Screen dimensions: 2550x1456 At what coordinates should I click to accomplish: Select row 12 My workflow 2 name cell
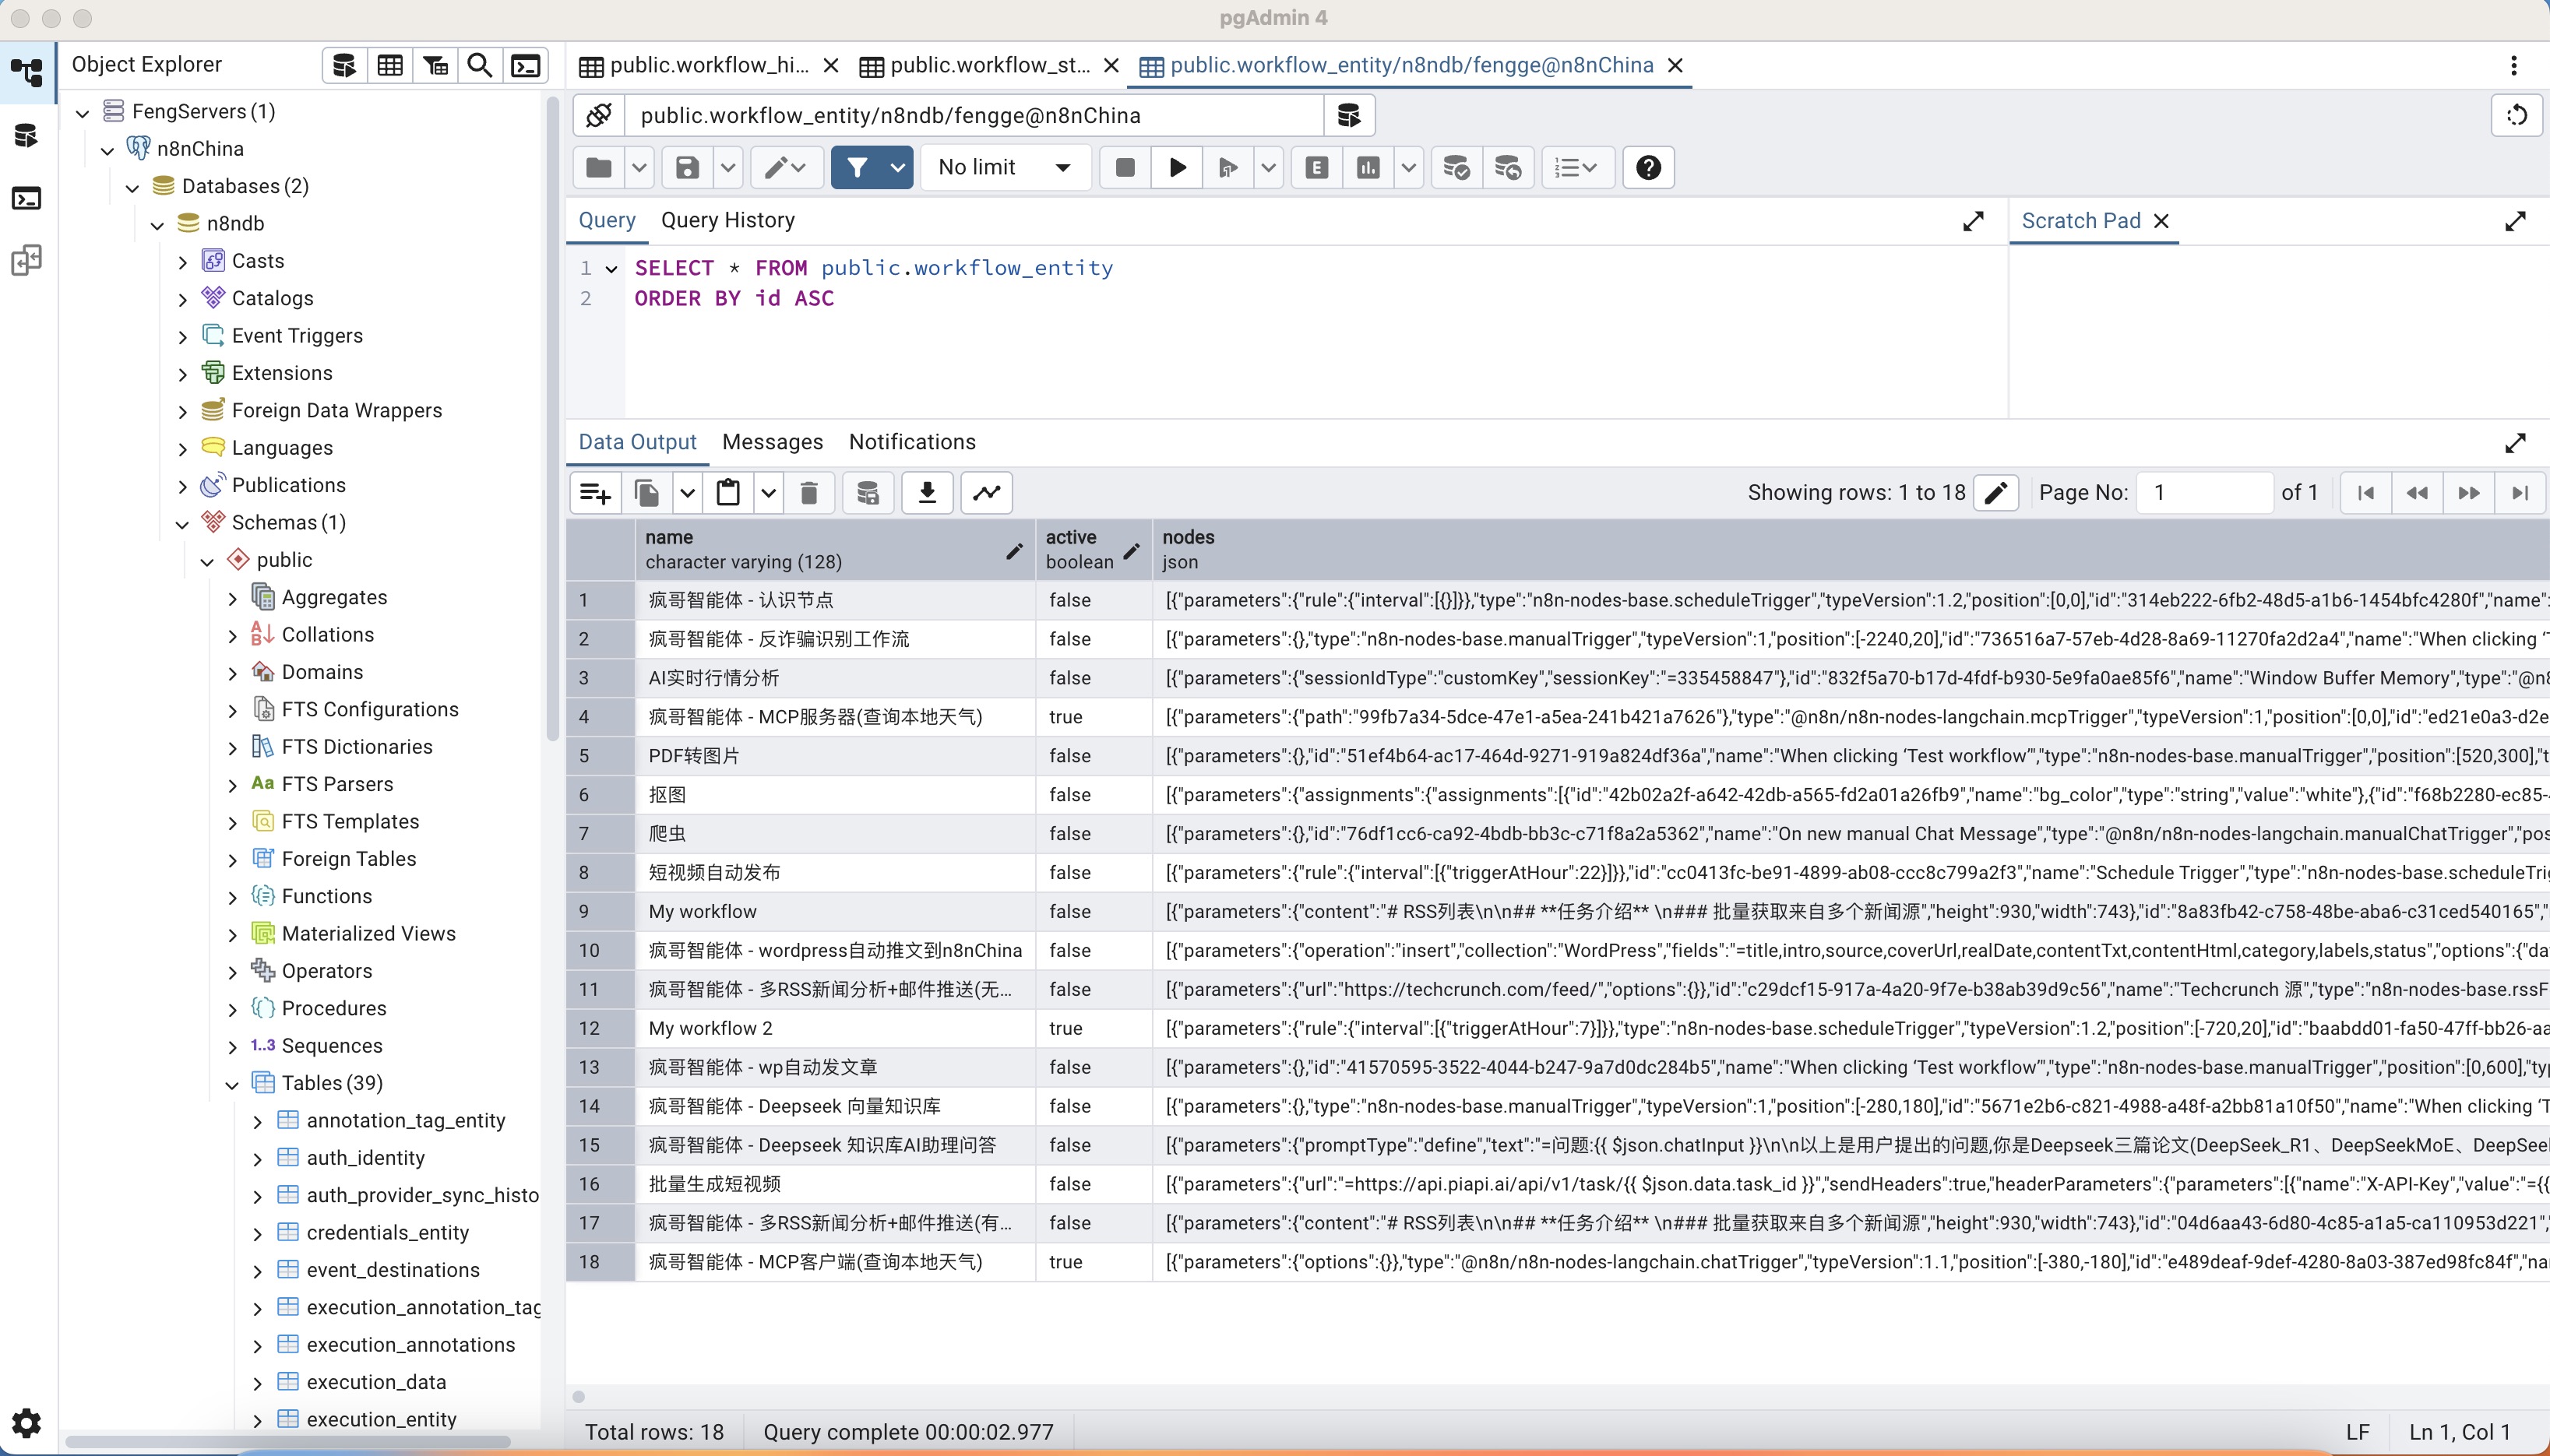pyautogui.click(x=835, y=1028)
